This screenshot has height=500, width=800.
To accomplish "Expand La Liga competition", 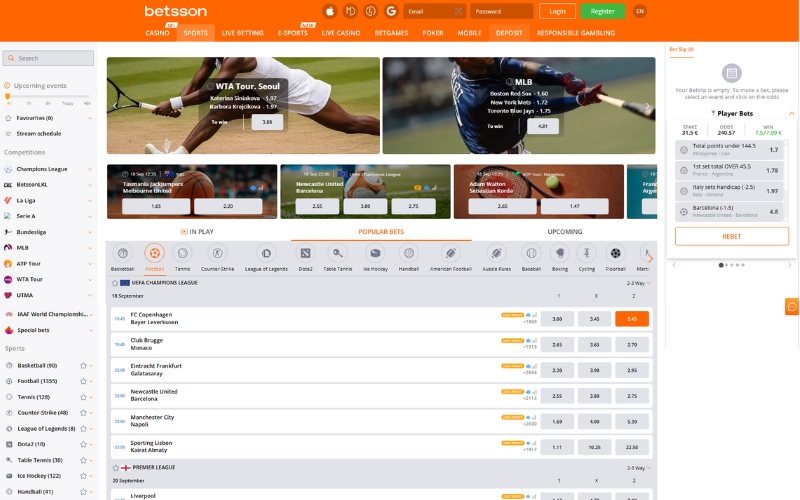I will tap(90, 201).
